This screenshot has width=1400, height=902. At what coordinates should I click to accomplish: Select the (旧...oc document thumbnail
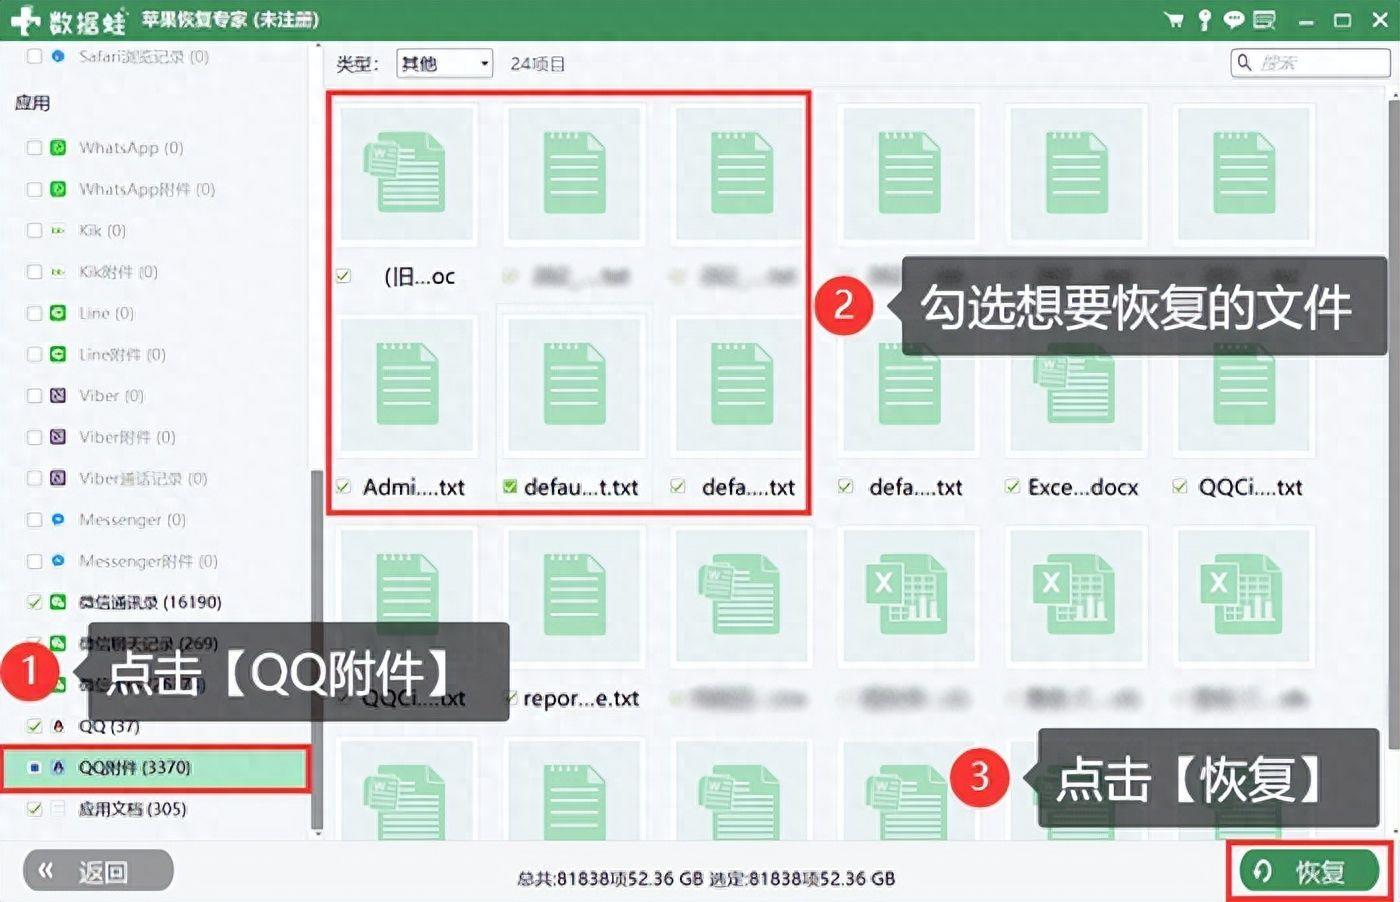point(407,176)
